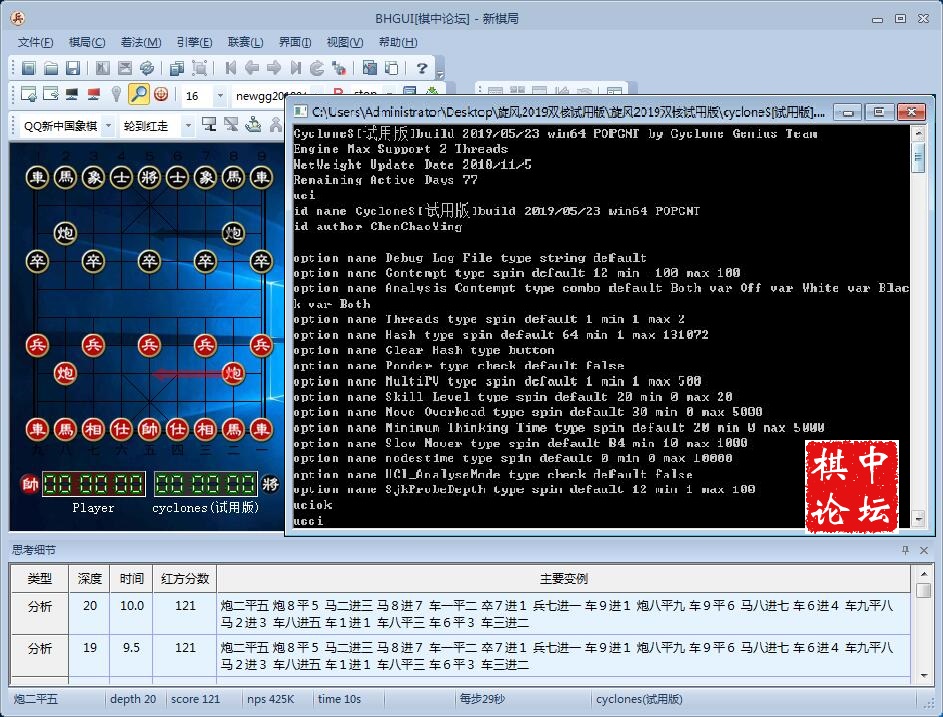This screenshot has height=717, width=943.
Task: Click the curved redo arrow icon
Action: coord(317,68)
